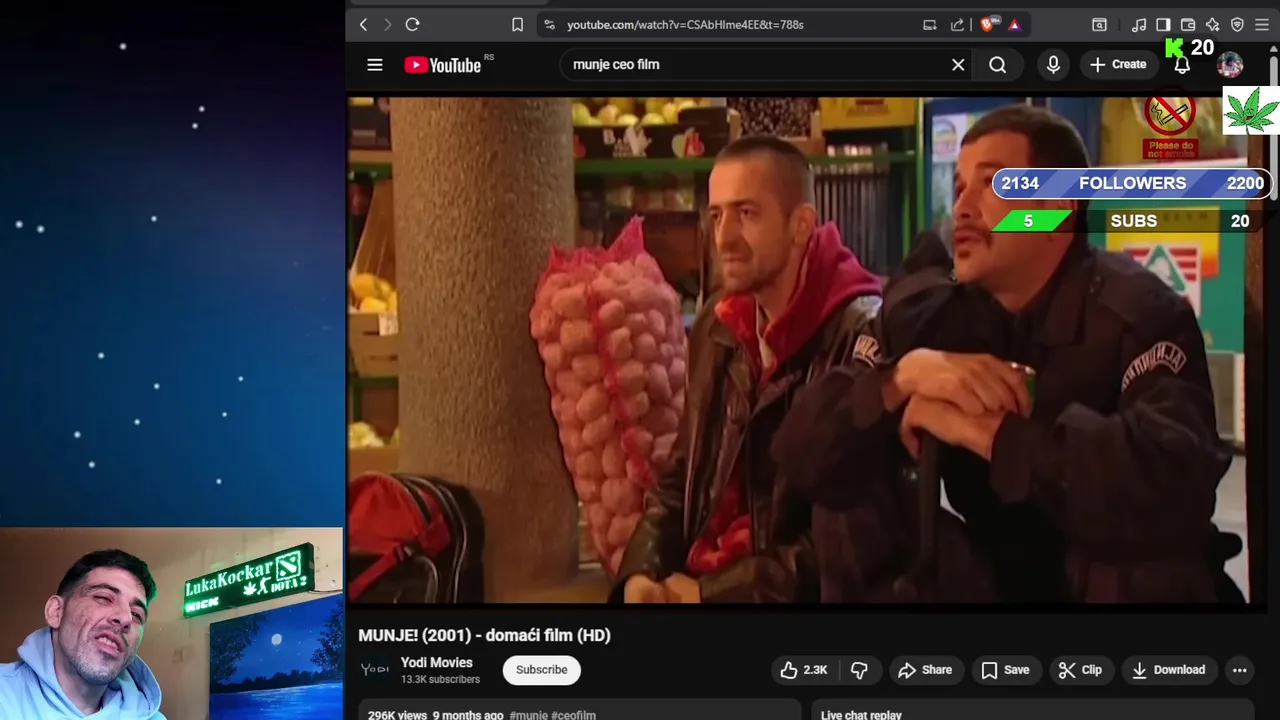Viewport: 1280px width, 720px height.
Task: Open Brave Shields lion icon
Action: pos(988,25)
